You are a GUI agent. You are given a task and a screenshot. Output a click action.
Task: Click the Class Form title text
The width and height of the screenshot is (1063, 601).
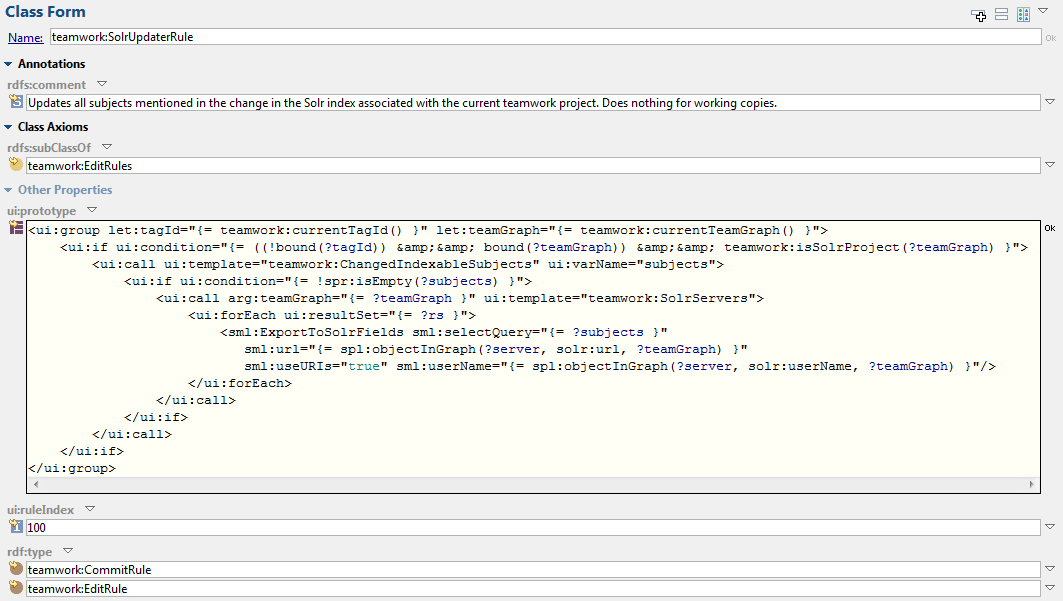click(45, 12)
